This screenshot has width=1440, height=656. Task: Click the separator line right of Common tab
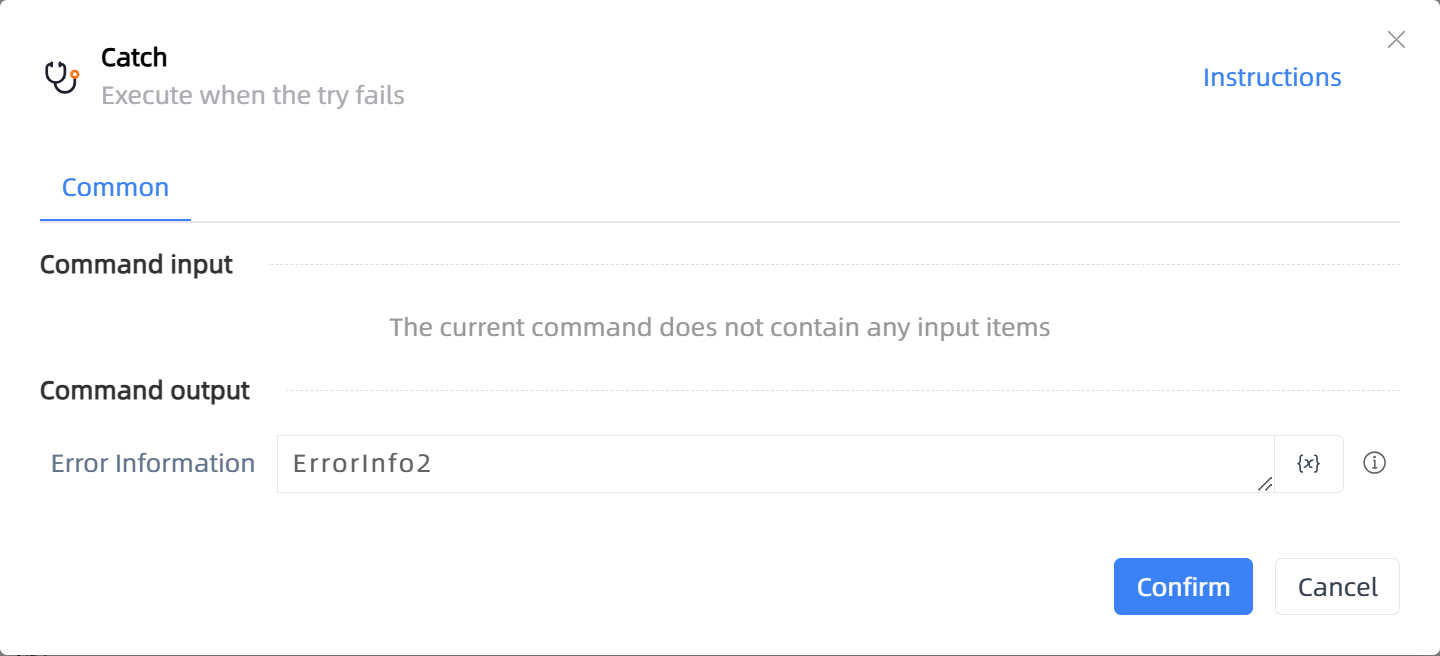pyautogui.click(x=795, y=221)
